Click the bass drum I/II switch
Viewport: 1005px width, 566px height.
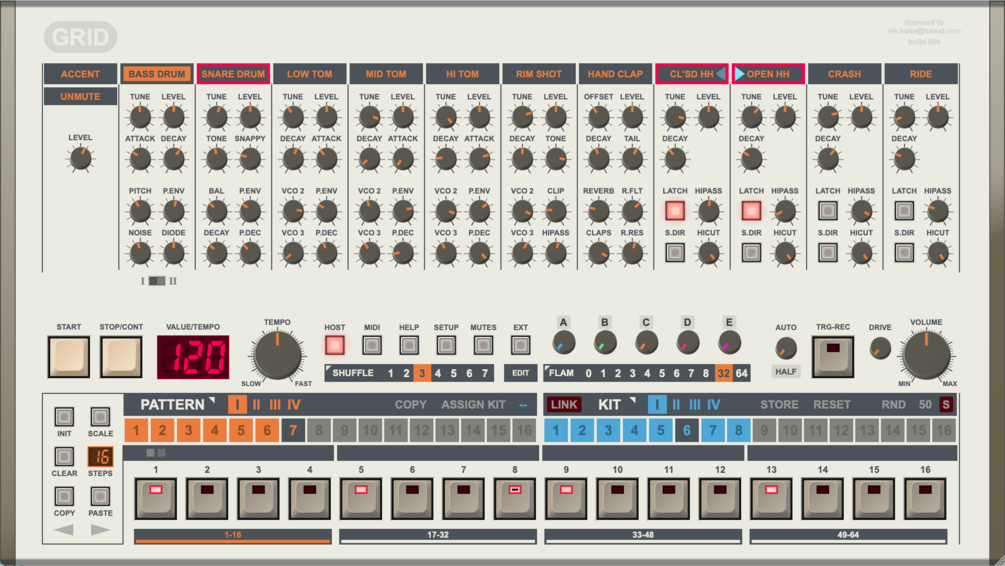coord(157,281)
